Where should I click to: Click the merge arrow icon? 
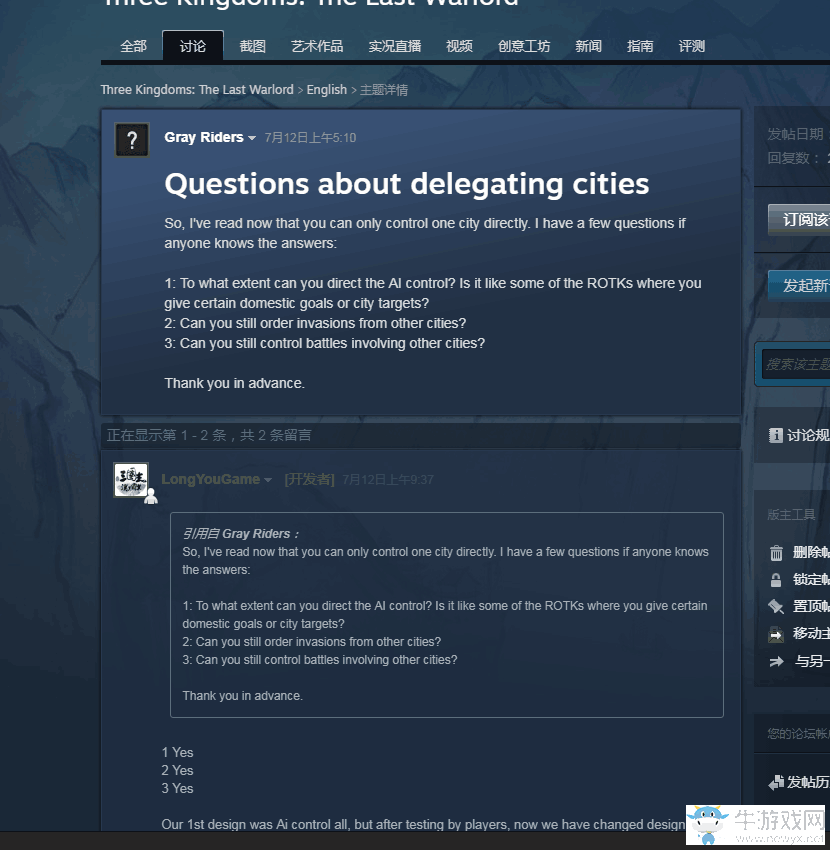click(x=776, y=661)
